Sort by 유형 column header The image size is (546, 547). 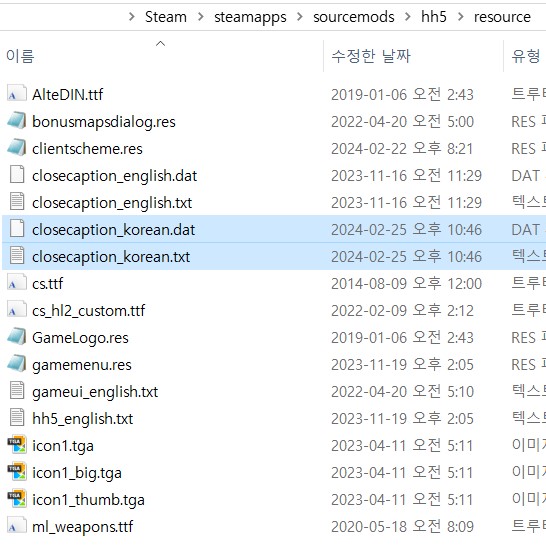525,56
